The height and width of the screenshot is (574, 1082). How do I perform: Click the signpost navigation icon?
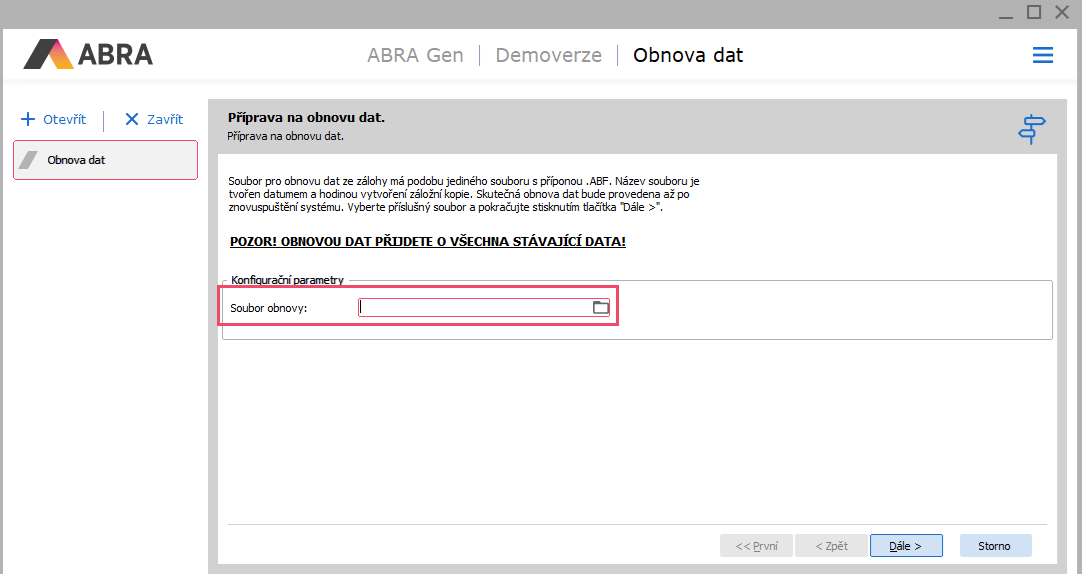1032,129
